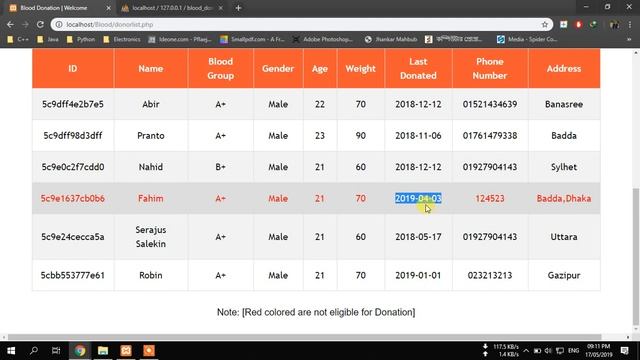
Task: Click the Address column header
Action: [x=564, y=69]
